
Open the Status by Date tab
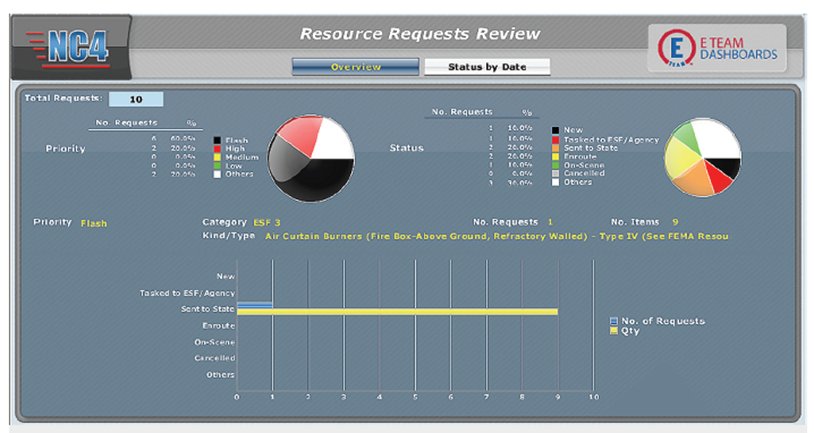tap(487, 67)
